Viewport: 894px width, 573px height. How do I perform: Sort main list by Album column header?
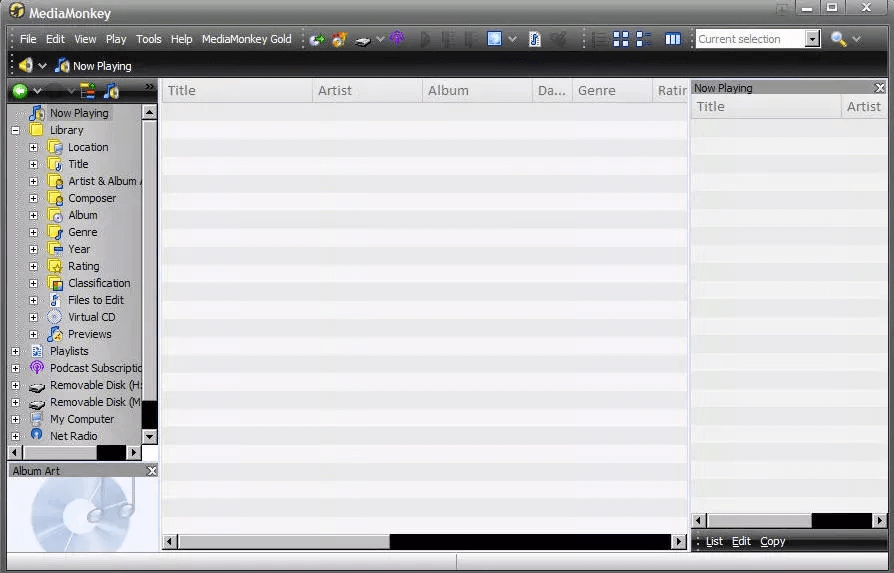(477, 91)
